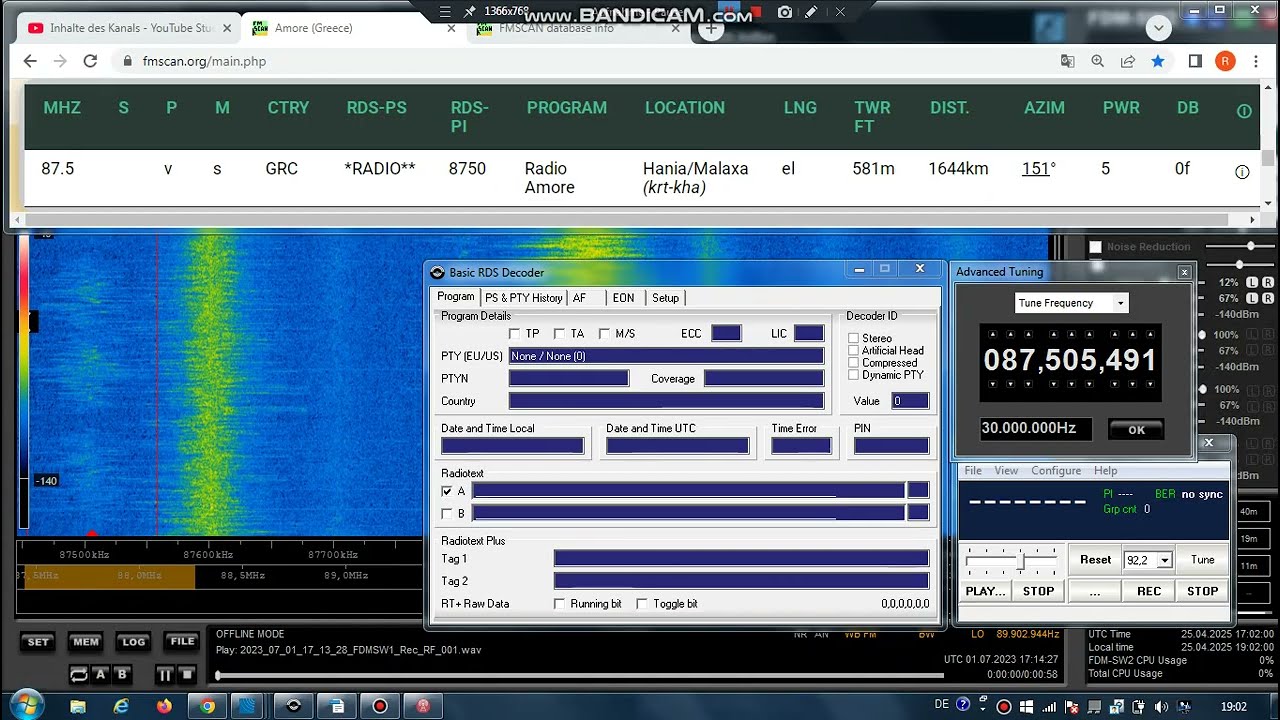Image resolution: width=1280 pixels, height=720 pixels.
Task: Uncheck Radiotext A checkbox
Action: (x=447, y=491)
